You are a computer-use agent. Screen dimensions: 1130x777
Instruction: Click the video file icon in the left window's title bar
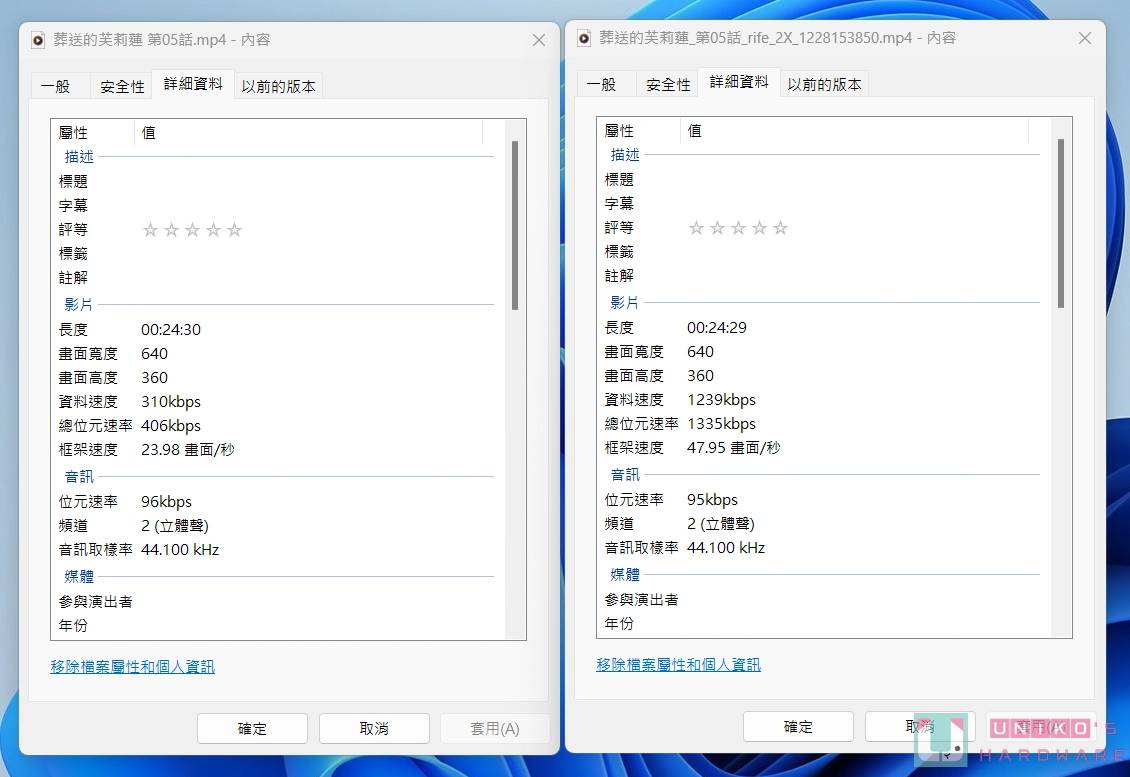pos(38,40)
